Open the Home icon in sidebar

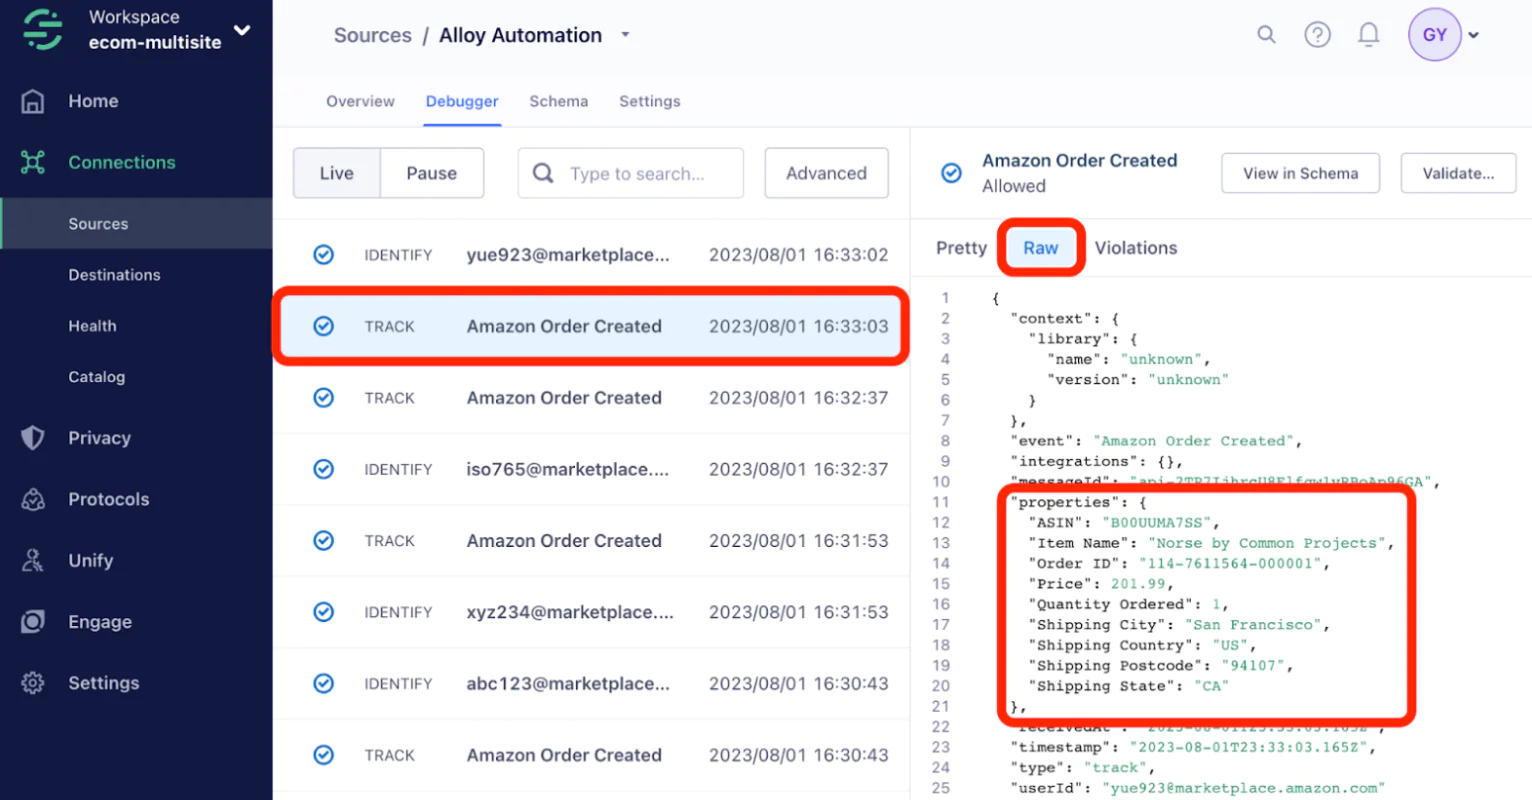[x=33, y=101]
